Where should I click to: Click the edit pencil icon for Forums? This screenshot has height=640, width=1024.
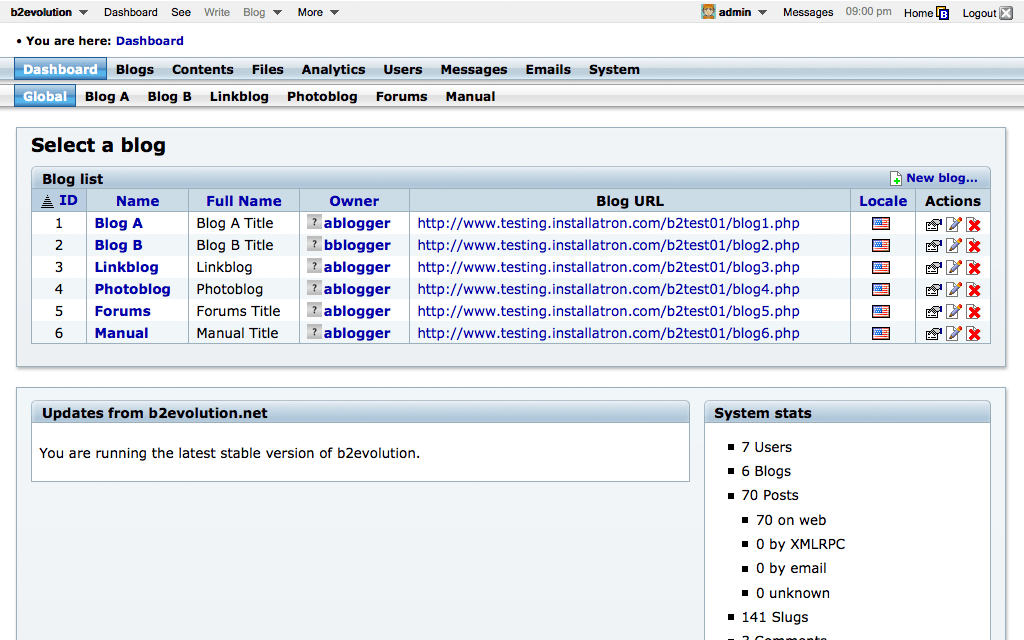(x=953, y=312)
